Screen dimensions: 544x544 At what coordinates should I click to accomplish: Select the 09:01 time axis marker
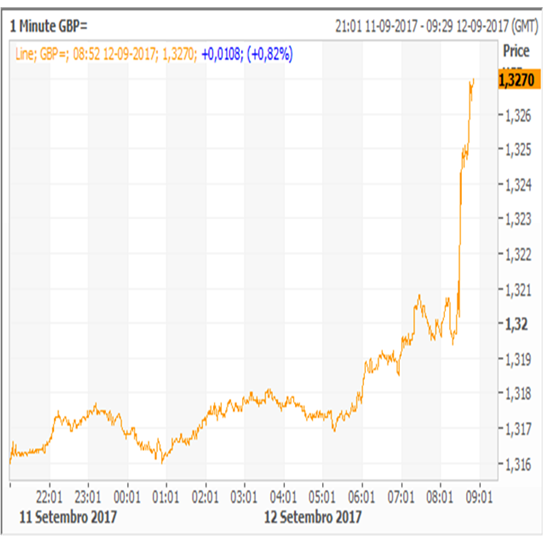pyautogui.click(x=479, y=497)
